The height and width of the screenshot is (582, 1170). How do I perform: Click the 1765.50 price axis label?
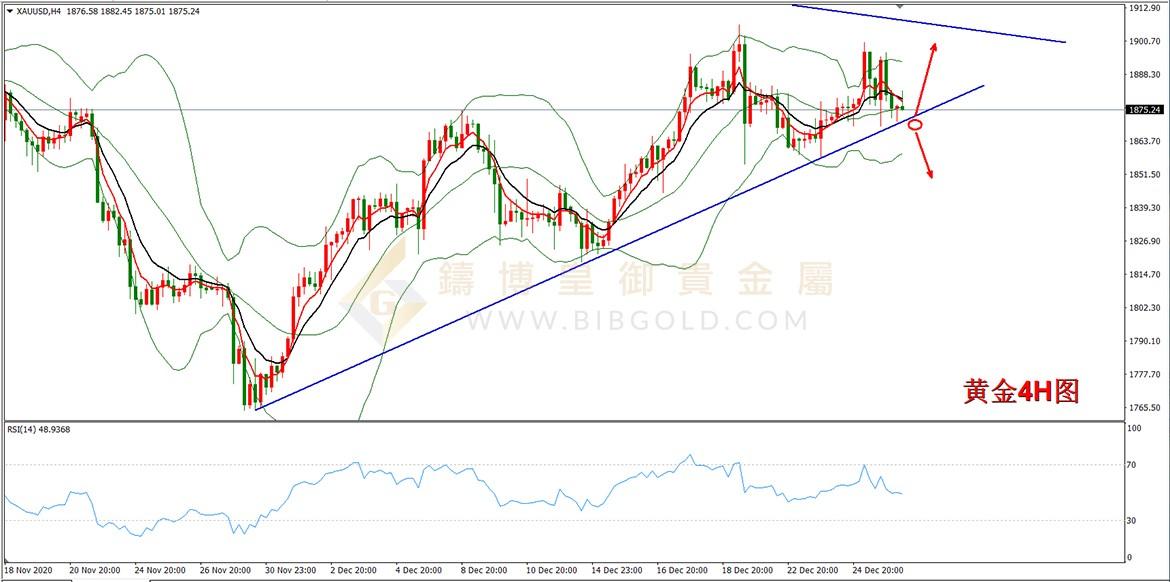coord(1144,408)
